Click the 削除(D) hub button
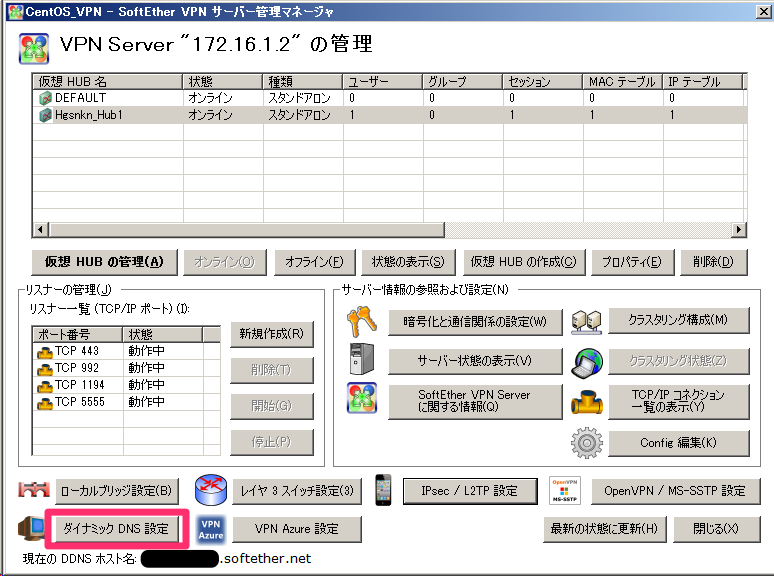 [713, 262]
